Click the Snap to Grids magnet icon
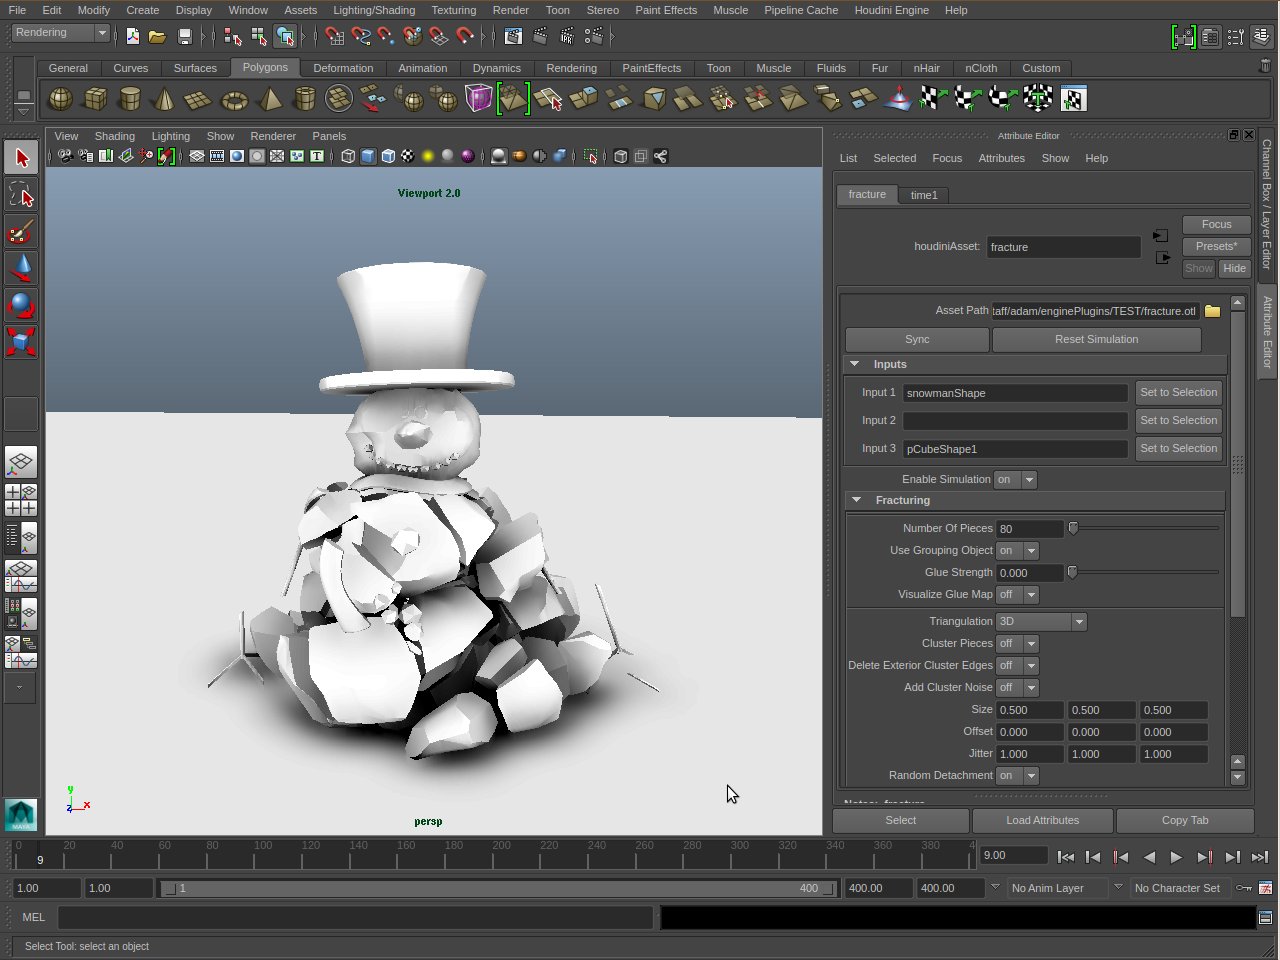Image resolution: width=1280 pixels, height=960 pixels. coord(335,36)
